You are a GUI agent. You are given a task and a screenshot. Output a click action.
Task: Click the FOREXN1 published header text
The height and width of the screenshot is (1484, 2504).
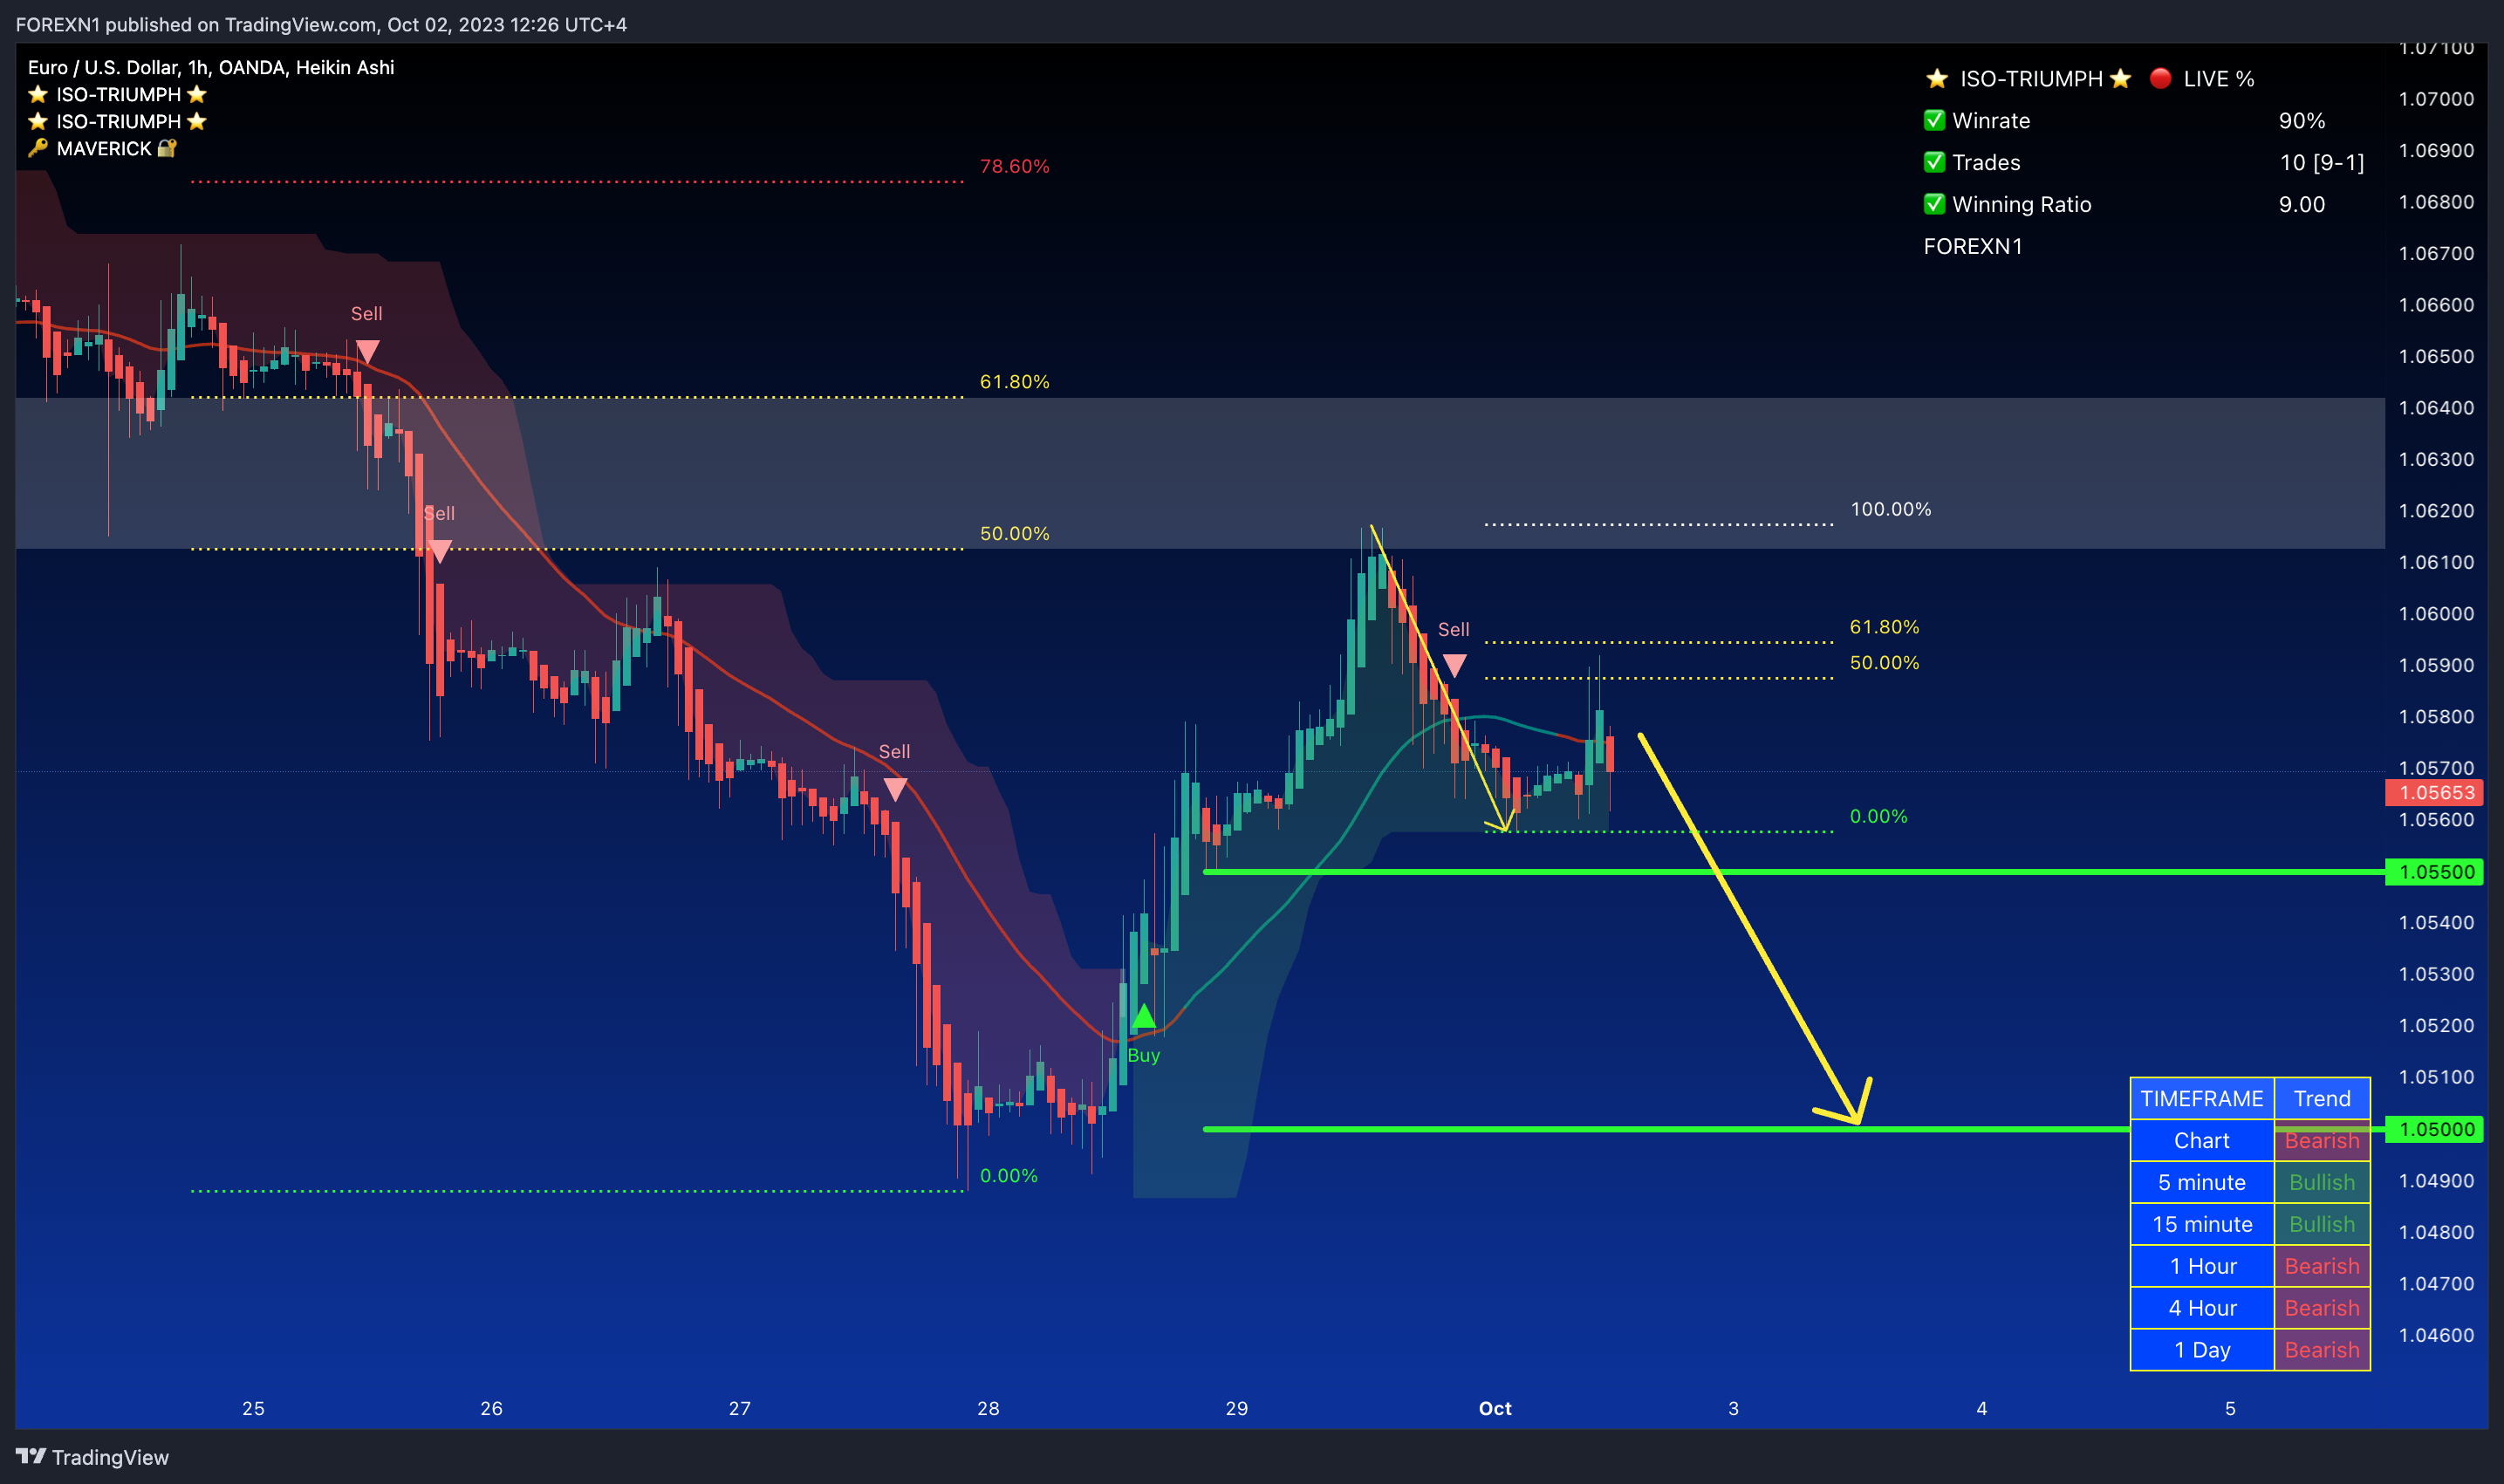point(321,24)
